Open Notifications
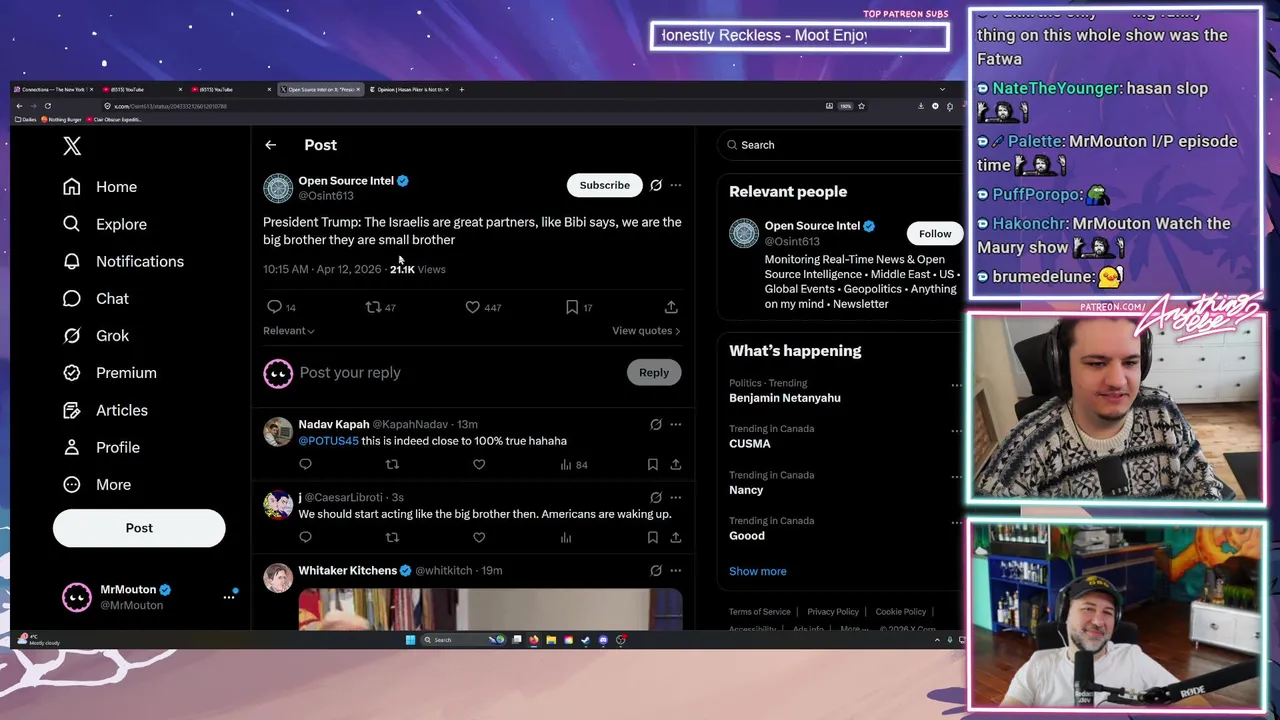The width and height of the screenshot is (1280, 720). [123, 261]
